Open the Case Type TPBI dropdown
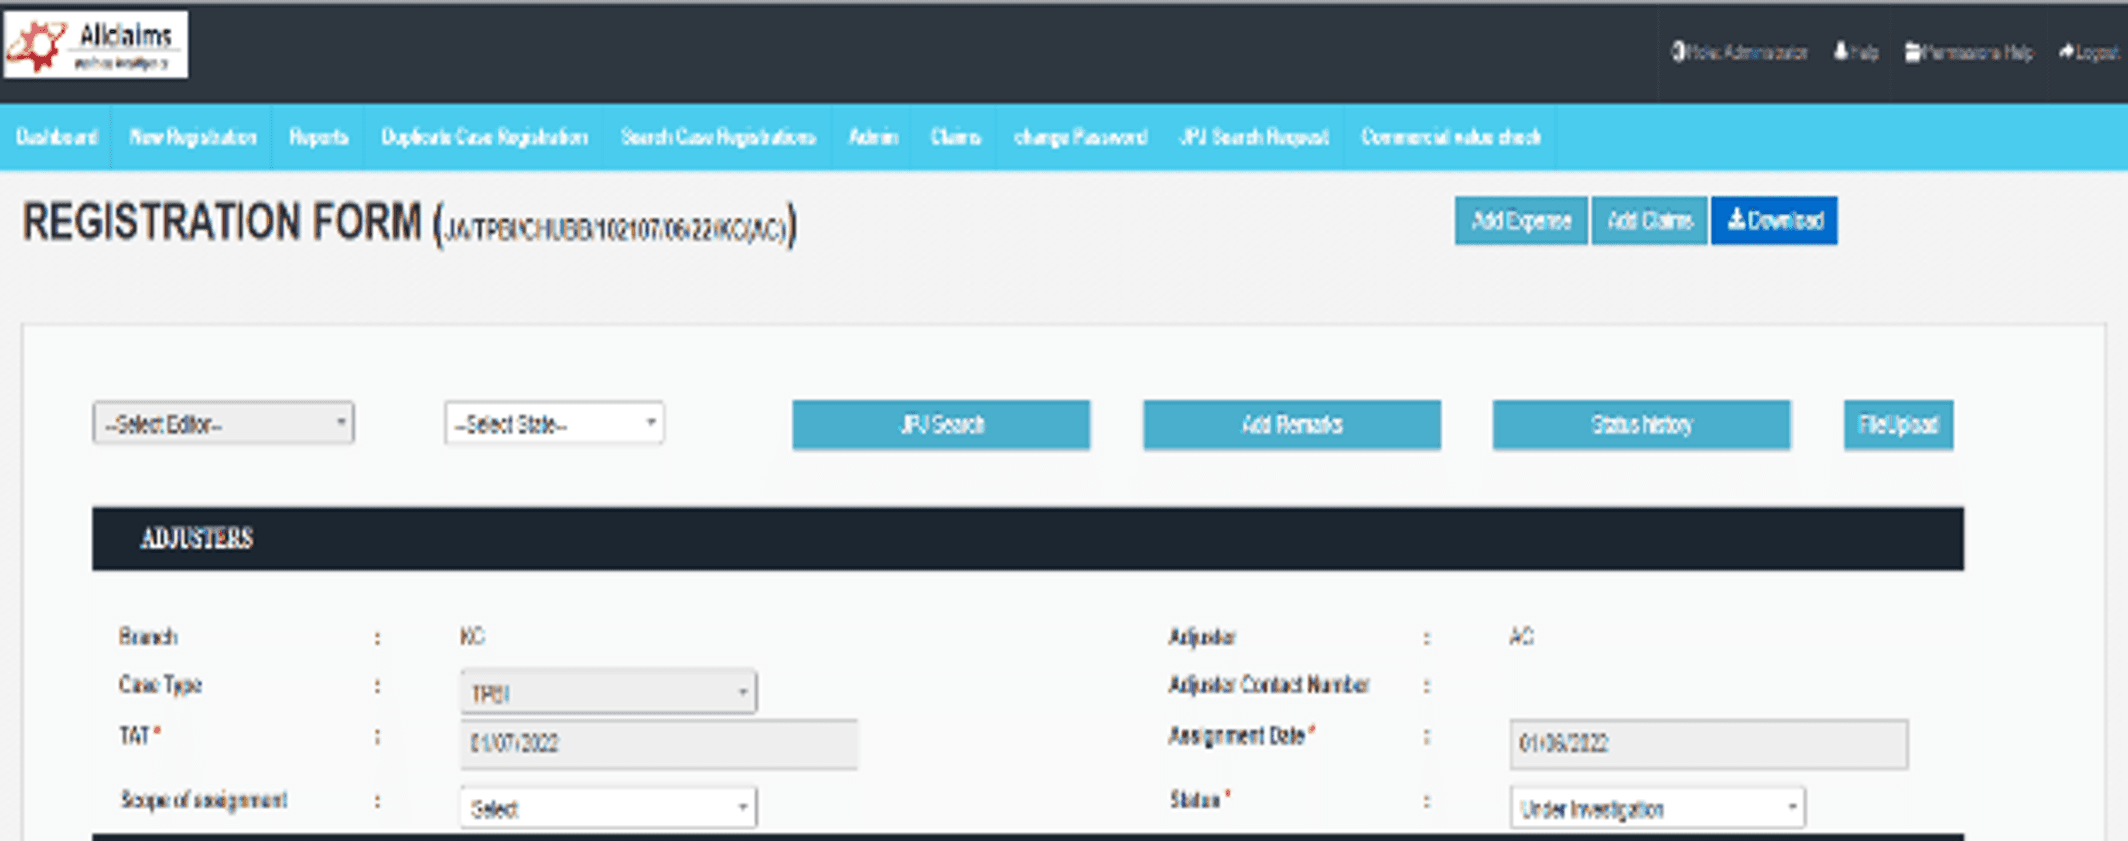2128x841 pixels. tap(608, 693)
